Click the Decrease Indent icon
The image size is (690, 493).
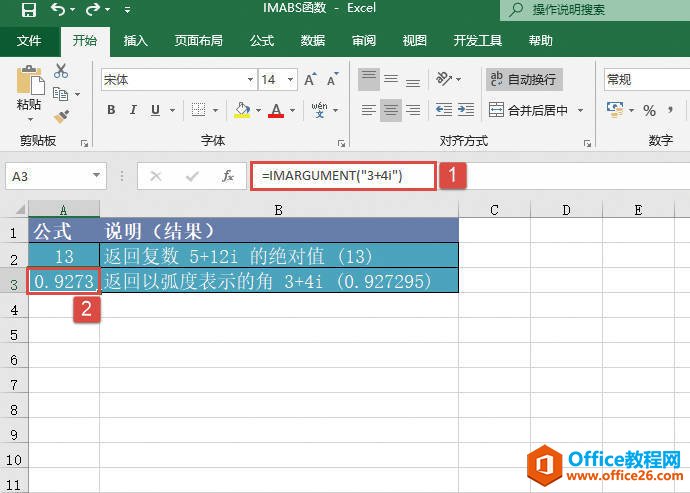pos(444,110)
